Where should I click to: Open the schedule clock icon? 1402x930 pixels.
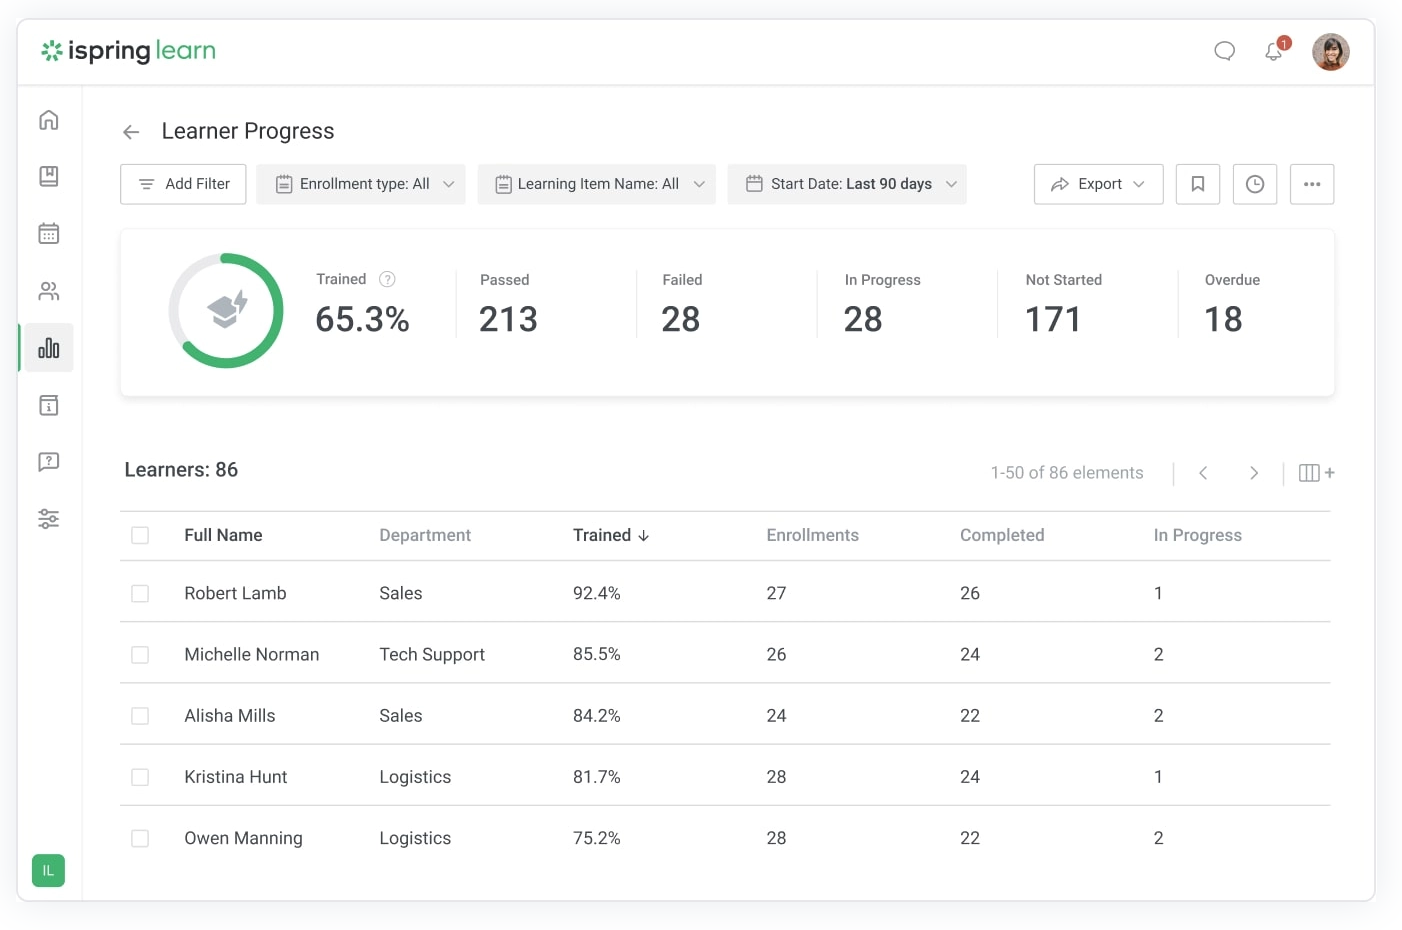coord(1254,184)
